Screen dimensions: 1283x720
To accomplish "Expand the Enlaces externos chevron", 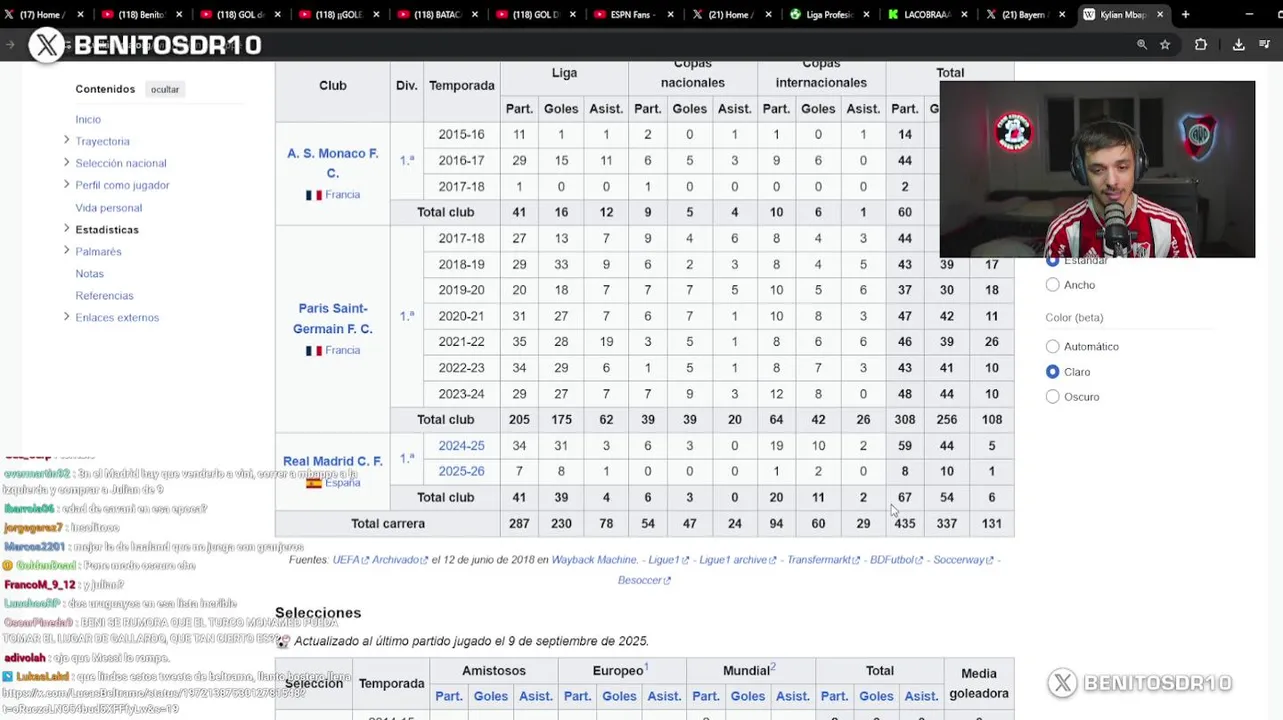I will pos(66,317).
